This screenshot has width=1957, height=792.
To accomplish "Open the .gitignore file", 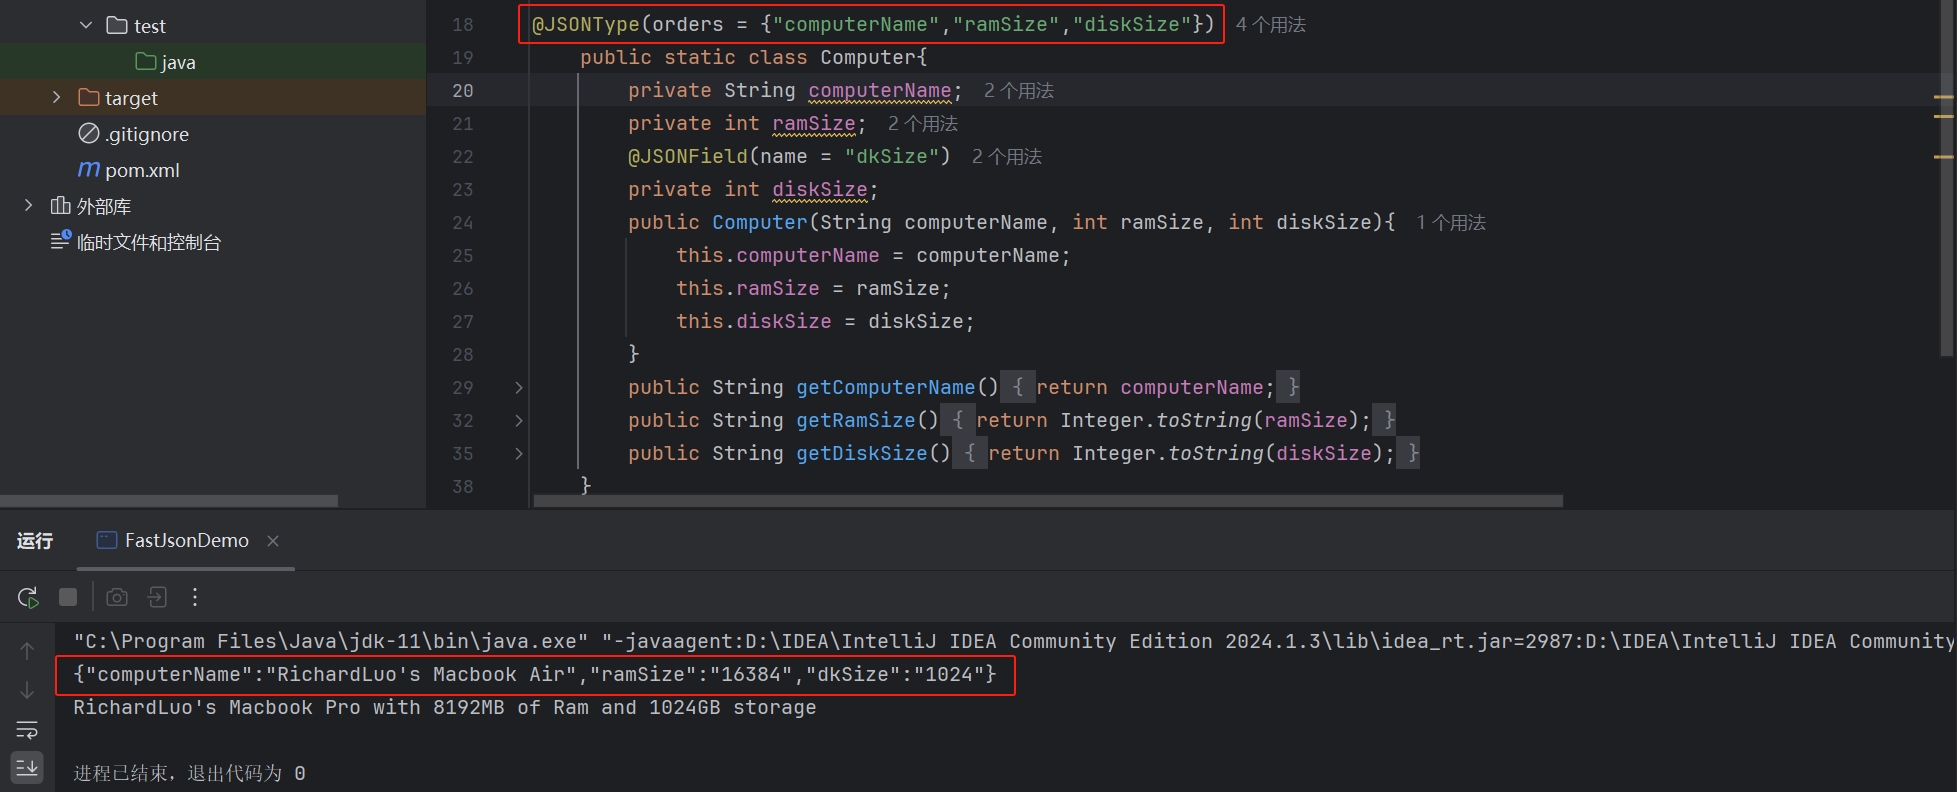I will [x=147, y=134].
